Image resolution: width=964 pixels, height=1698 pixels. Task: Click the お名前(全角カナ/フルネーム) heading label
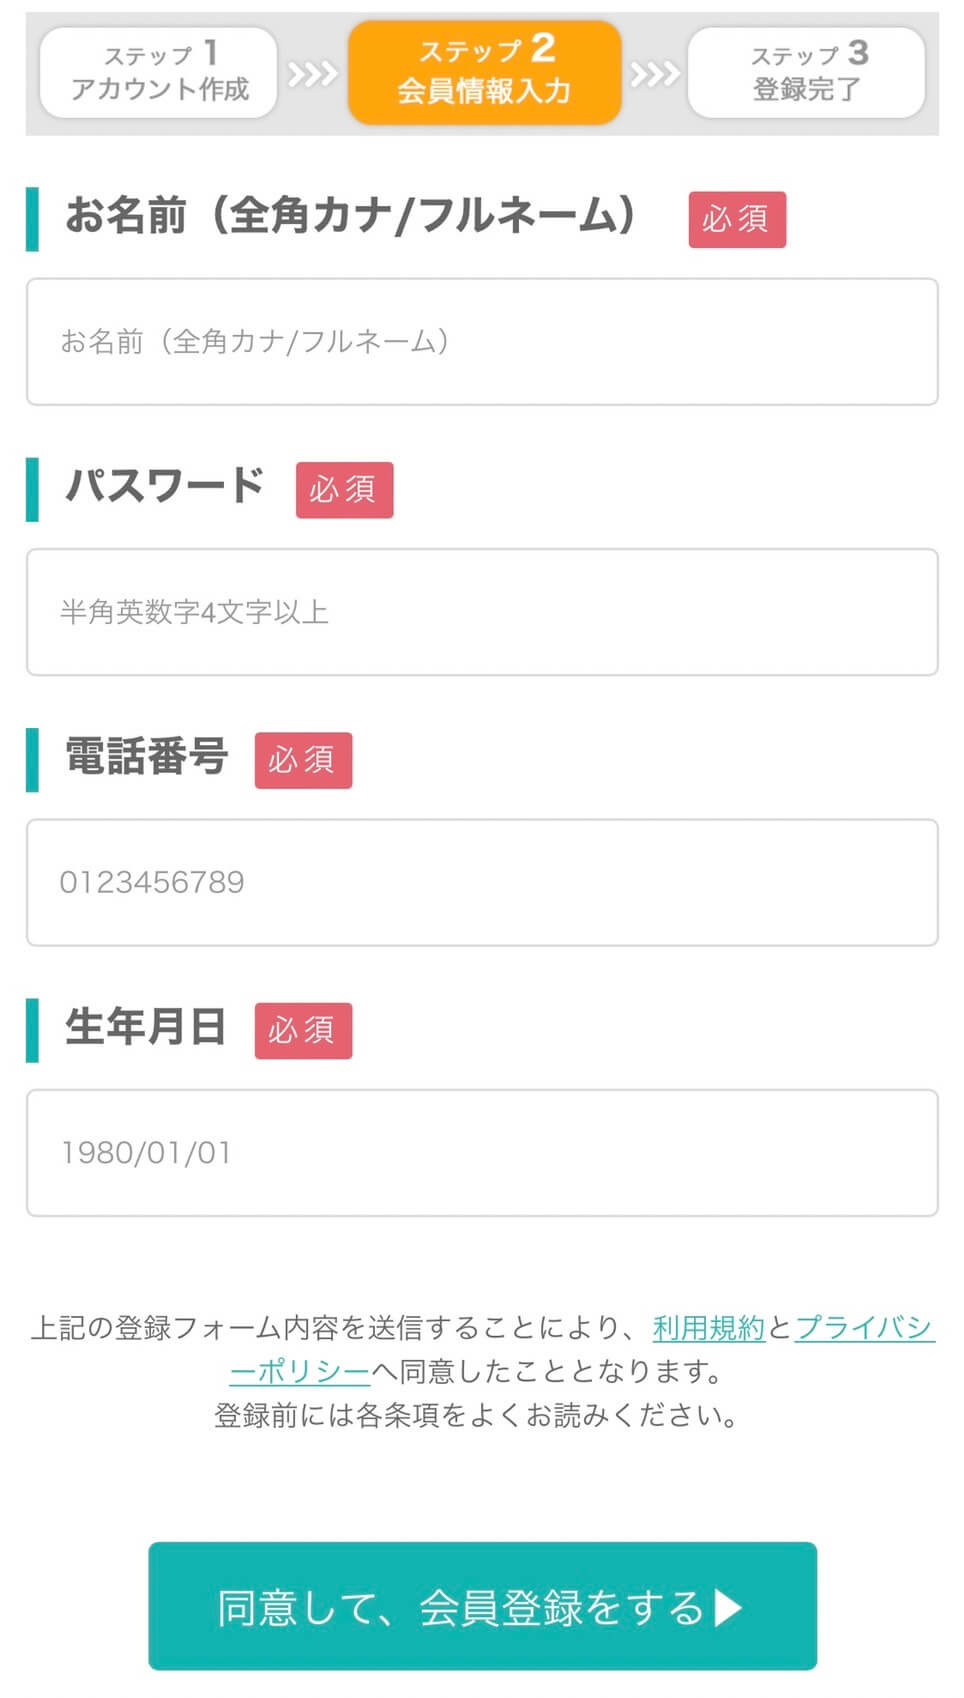tap(350, 216)
